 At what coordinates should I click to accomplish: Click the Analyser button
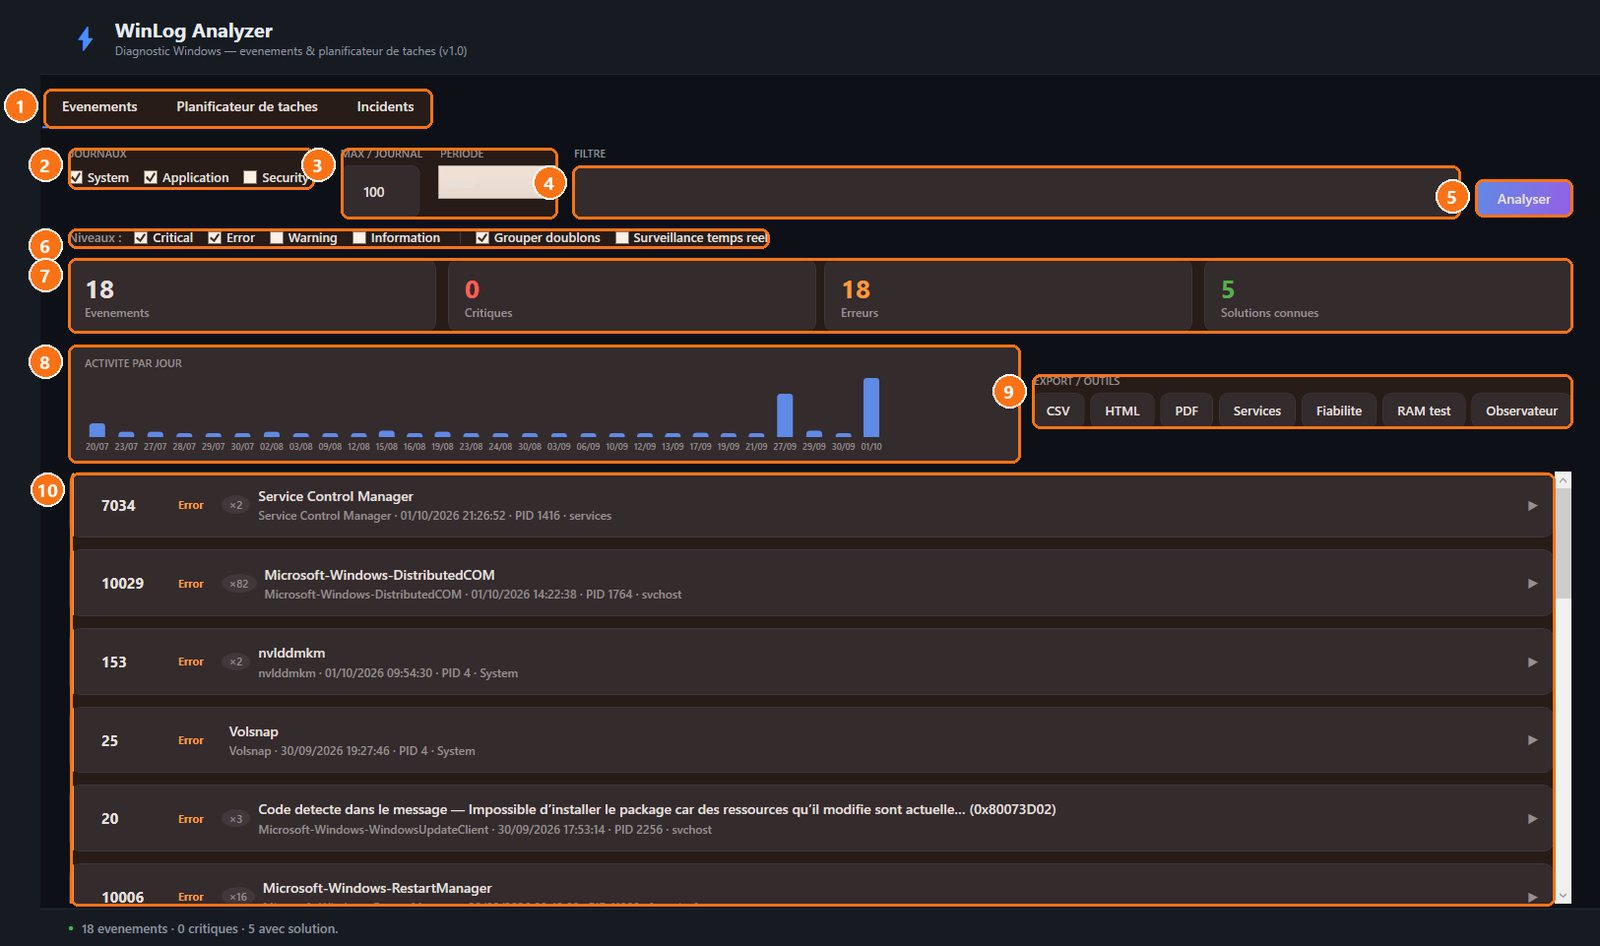point(1523,199)
